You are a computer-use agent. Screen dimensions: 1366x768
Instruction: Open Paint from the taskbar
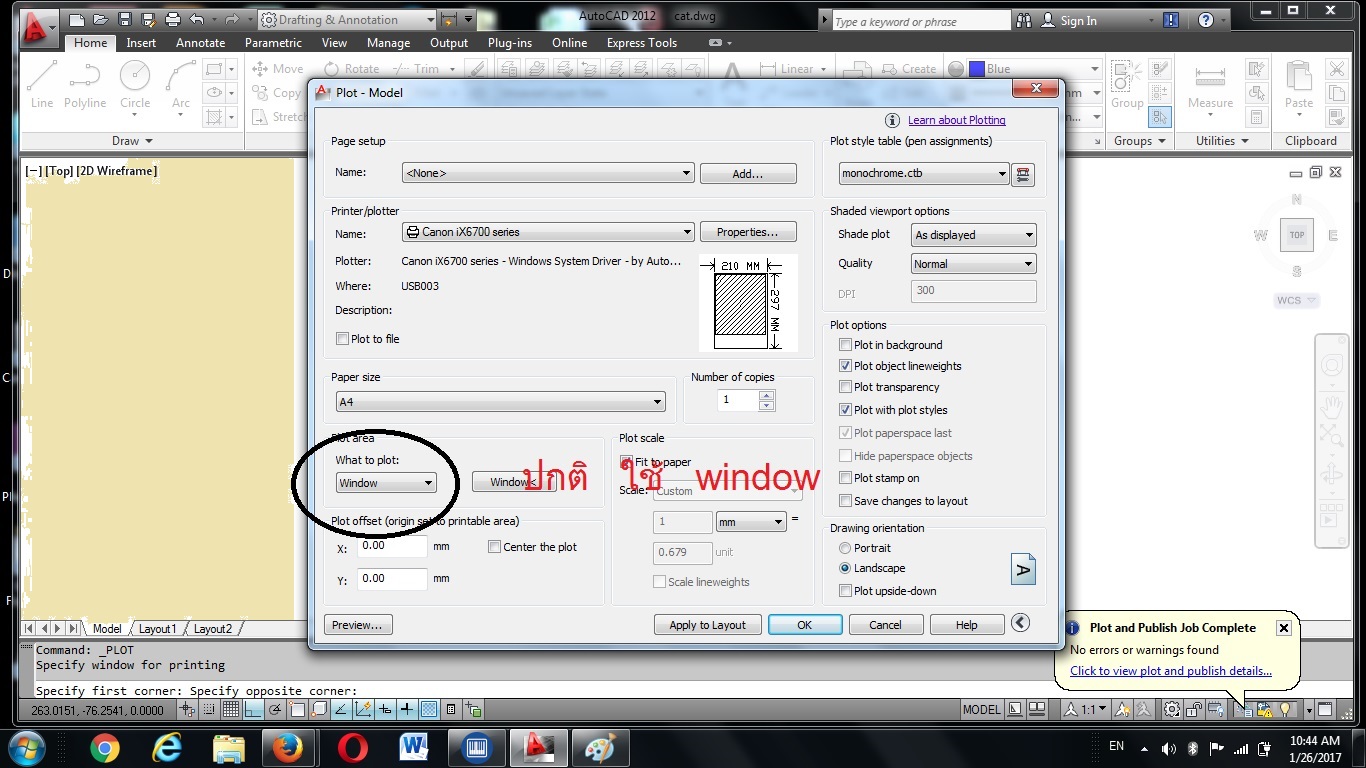tap(601, 748)
